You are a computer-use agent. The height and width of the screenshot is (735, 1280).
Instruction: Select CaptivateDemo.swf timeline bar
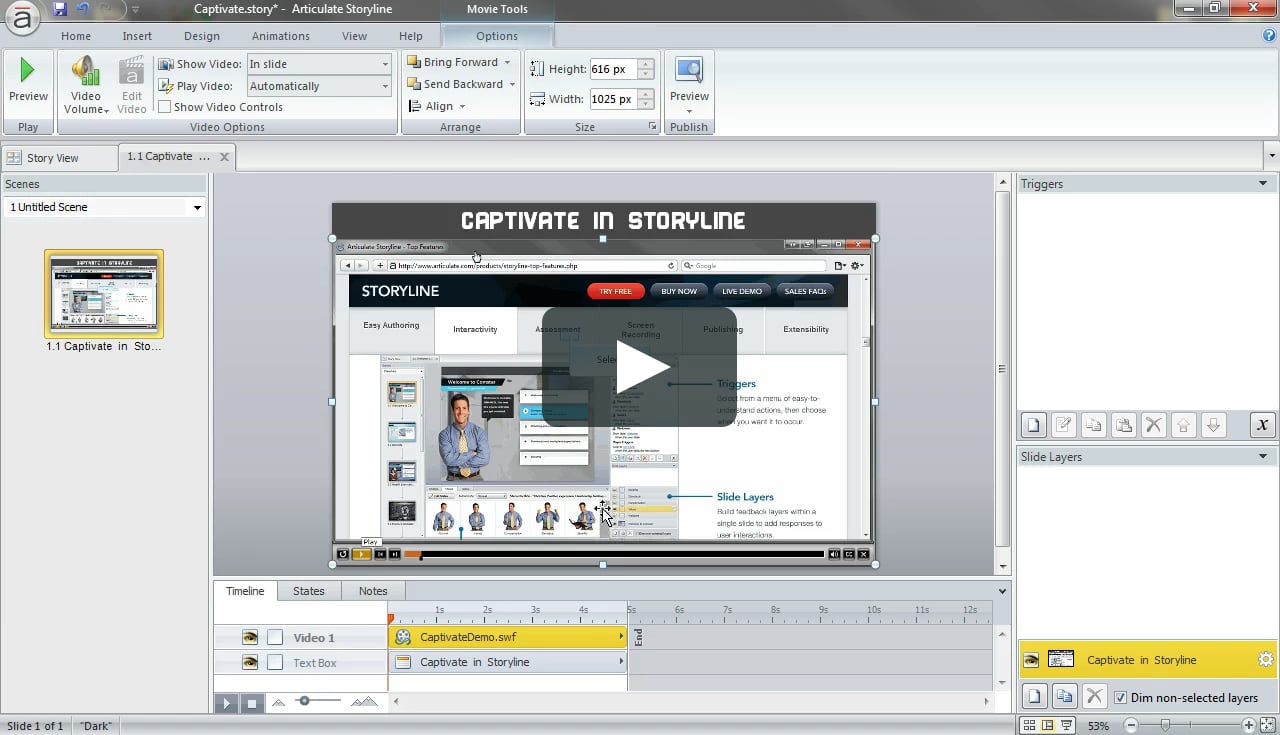click(508, 637)
